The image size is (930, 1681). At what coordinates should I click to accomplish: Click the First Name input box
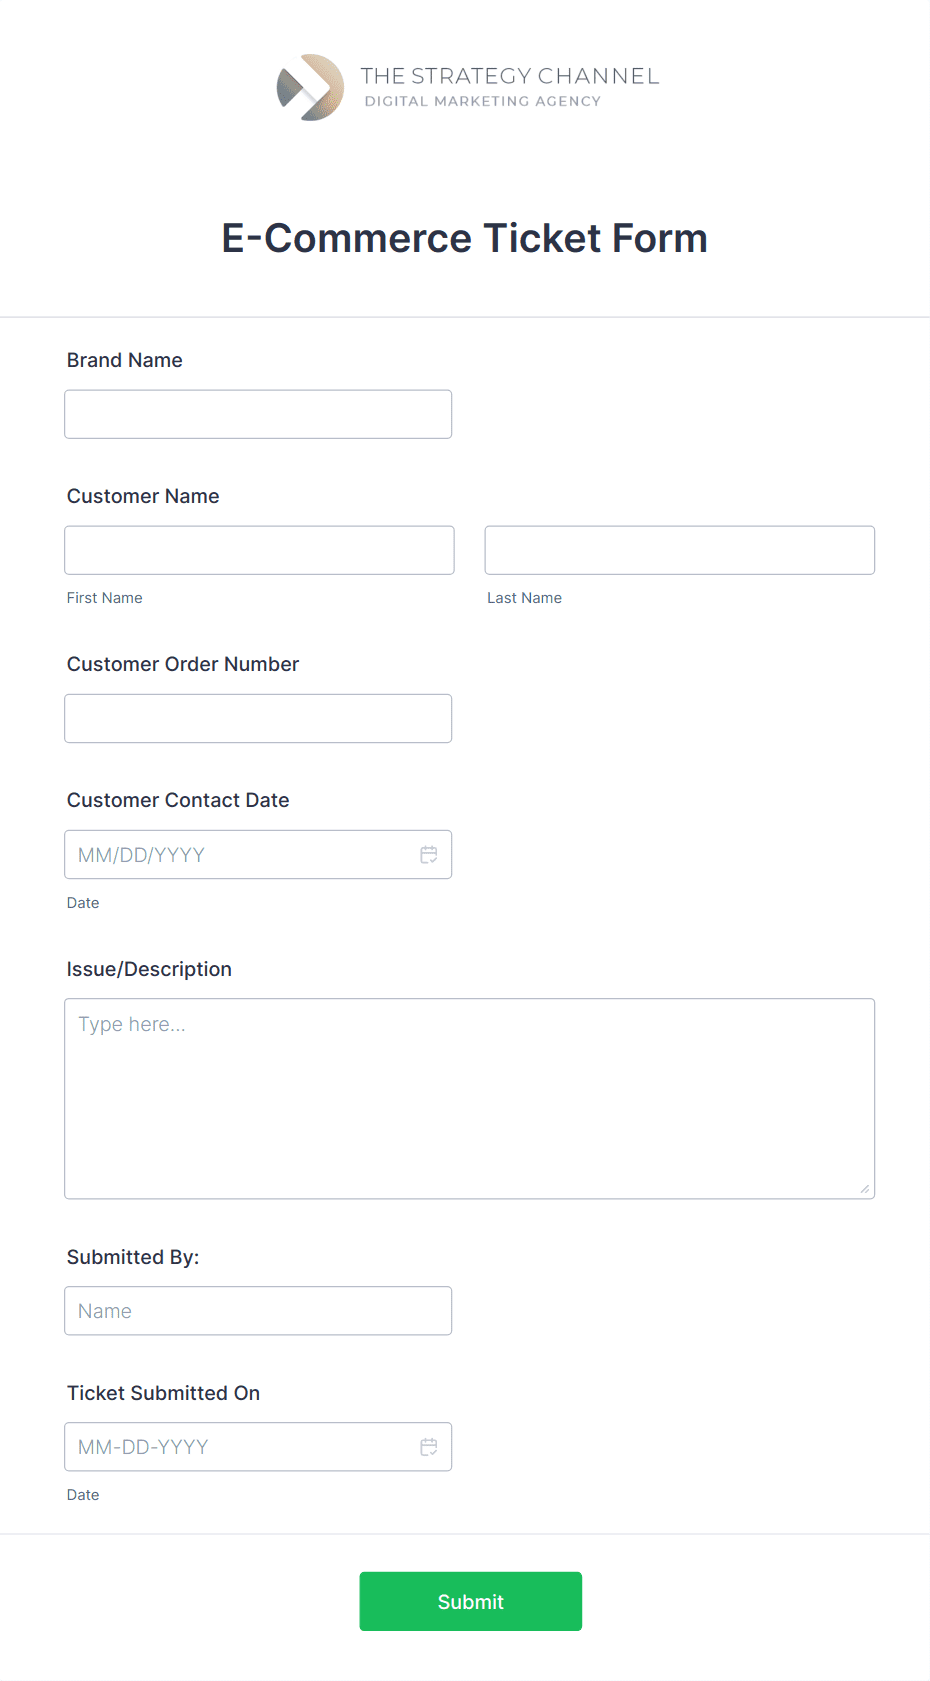point(258,549)
